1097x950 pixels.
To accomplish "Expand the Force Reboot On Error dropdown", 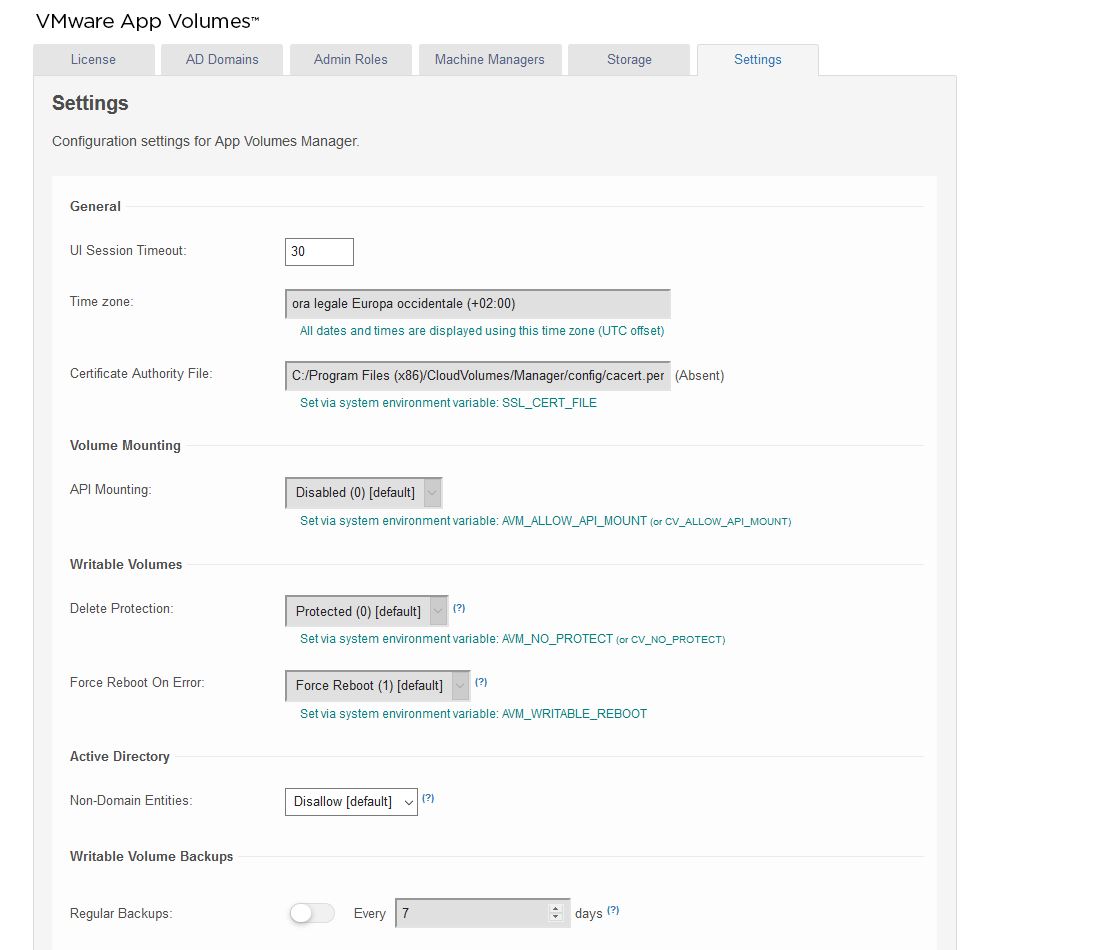I will tap(378, 686).
